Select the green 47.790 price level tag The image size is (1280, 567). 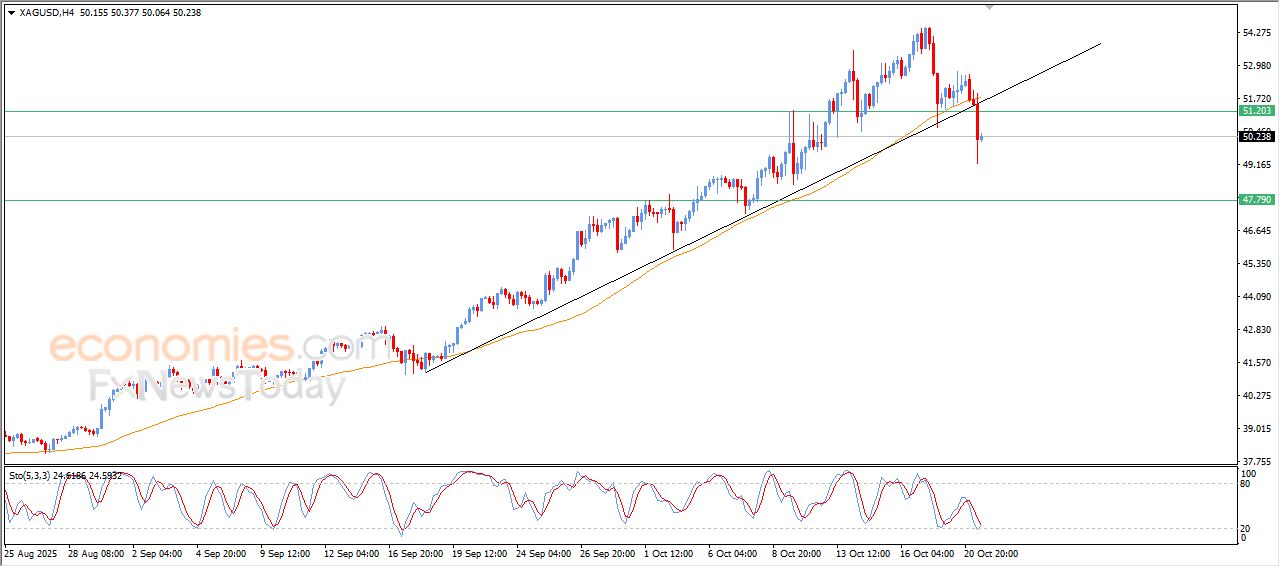tap(1256, 200)
